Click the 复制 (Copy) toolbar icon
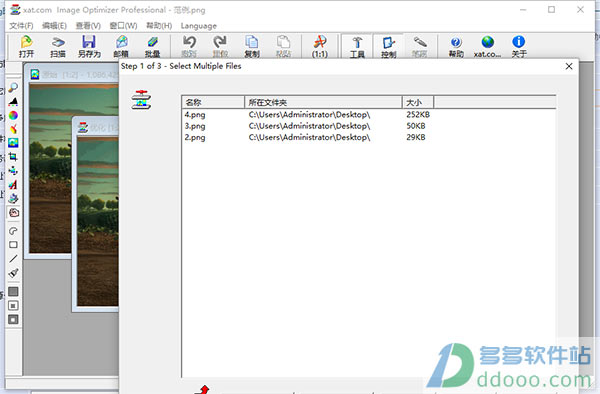The width and height of the screenshot is (600, 394). pos(252,46)
